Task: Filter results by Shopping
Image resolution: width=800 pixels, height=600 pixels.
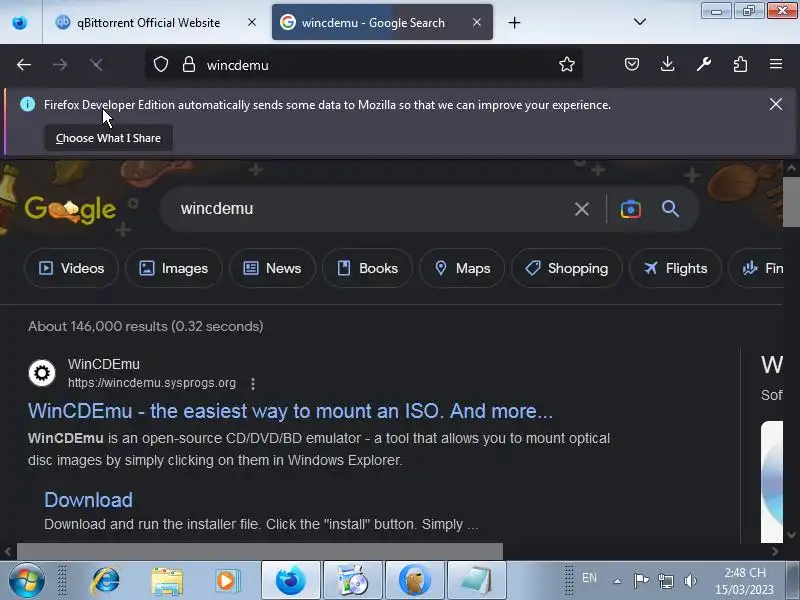Action: point(567,268)
